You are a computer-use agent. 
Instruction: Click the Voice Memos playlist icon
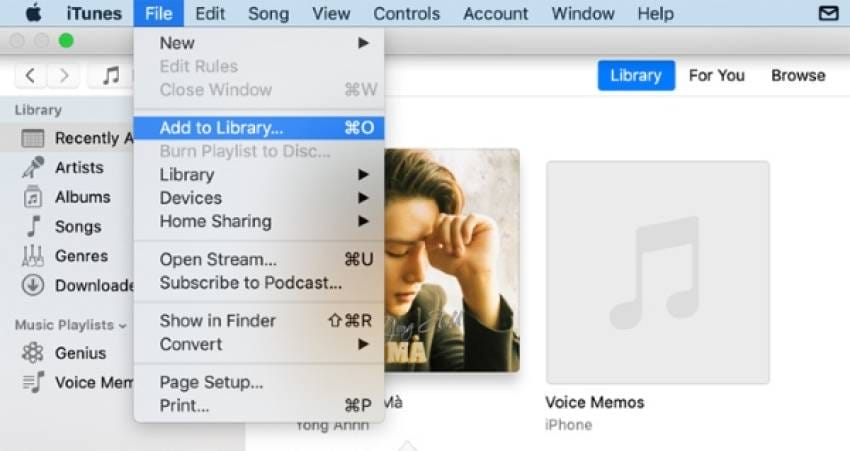(x=34, y=382)
